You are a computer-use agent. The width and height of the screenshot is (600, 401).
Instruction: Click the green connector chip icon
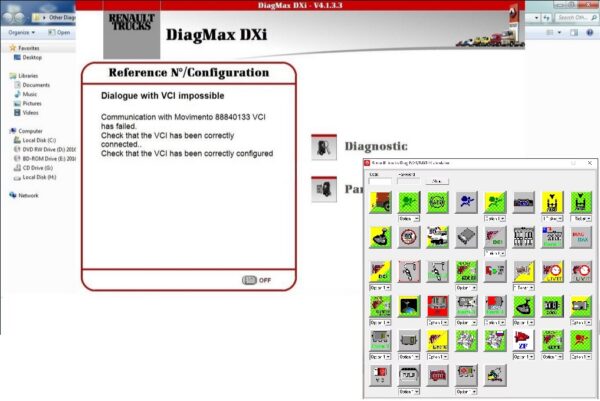[552, 306]
